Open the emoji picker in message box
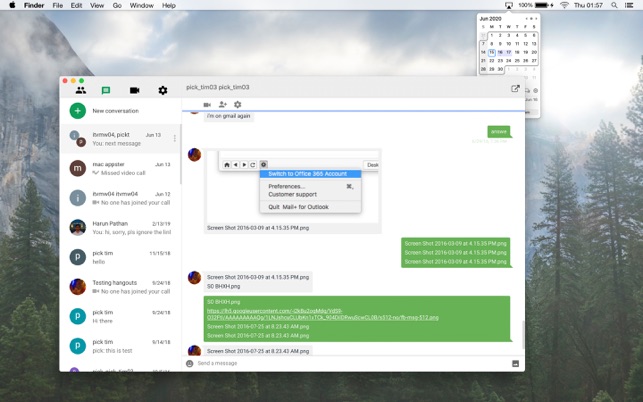Image resolution: width=643 pixels, height=402 pixels. click(x=189, y=363)
